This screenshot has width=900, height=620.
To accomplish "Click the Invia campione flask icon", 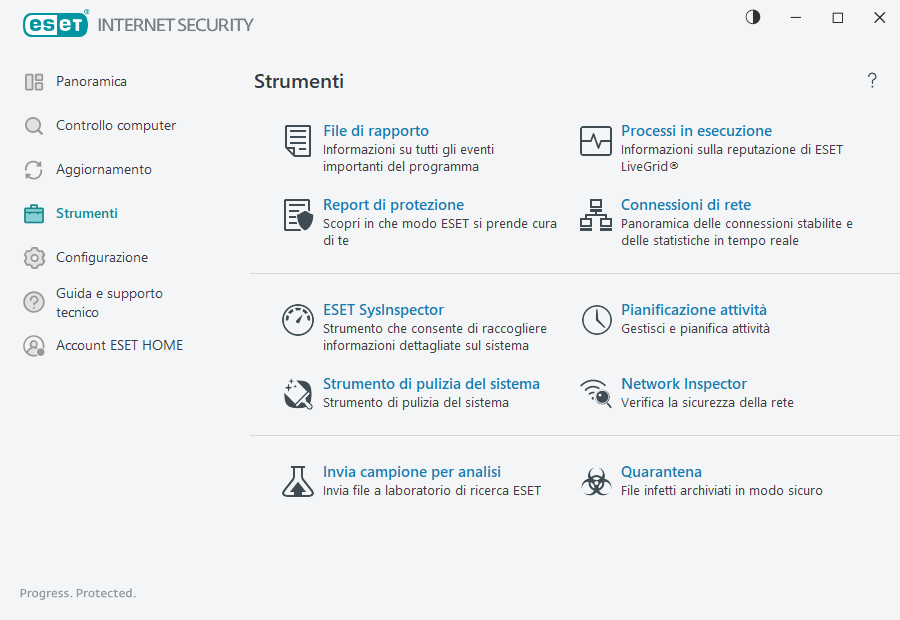I will pyautogui.click(x=297, y=482).
